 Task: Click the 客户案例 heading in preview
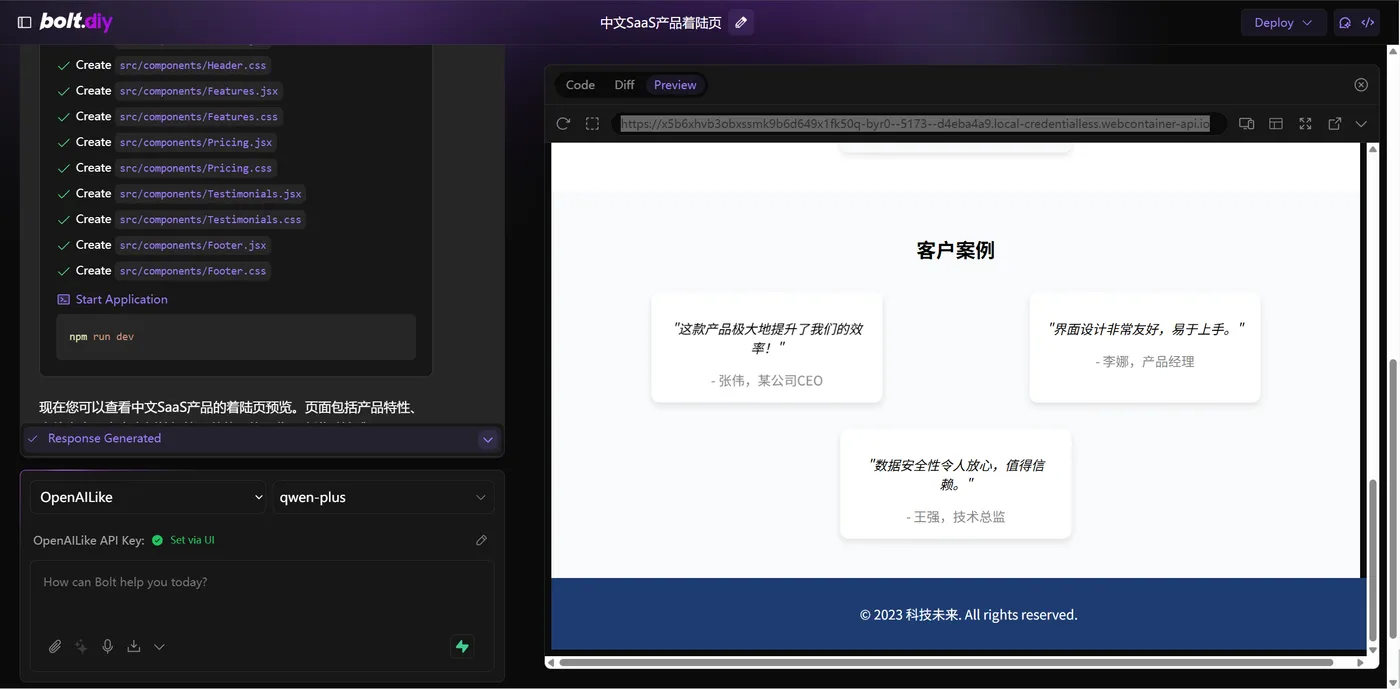pos(955,250)
